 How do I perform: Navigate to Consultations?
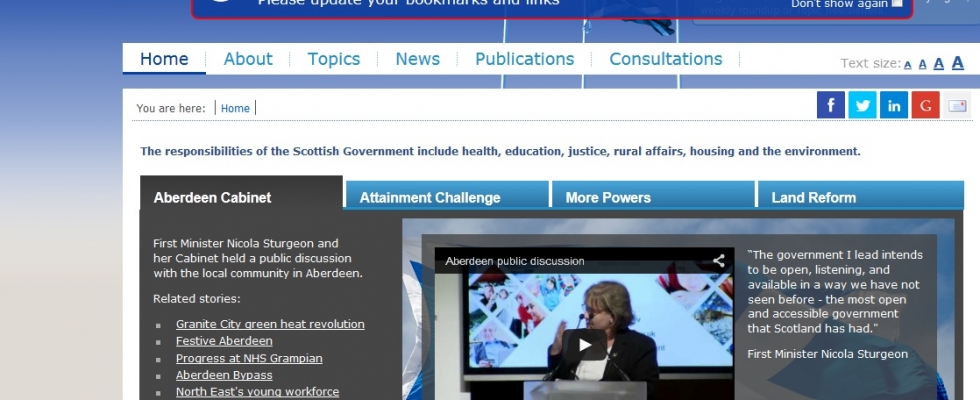point(666,59)
